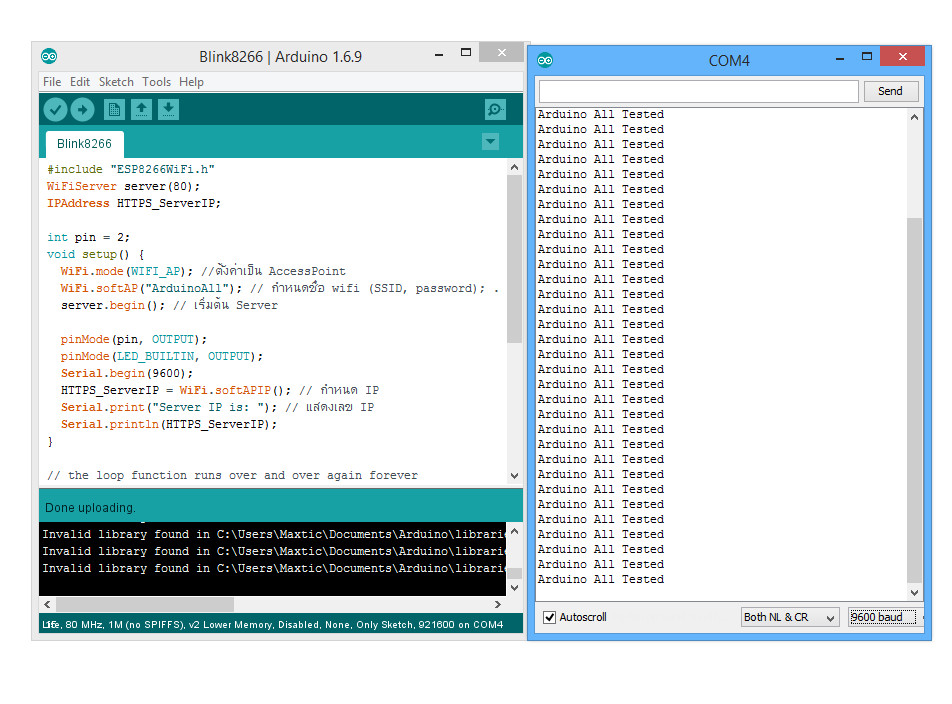Click code editor scroll up arrow
The width and height of the screenshot is (952, 704).
tap(514, 168)
